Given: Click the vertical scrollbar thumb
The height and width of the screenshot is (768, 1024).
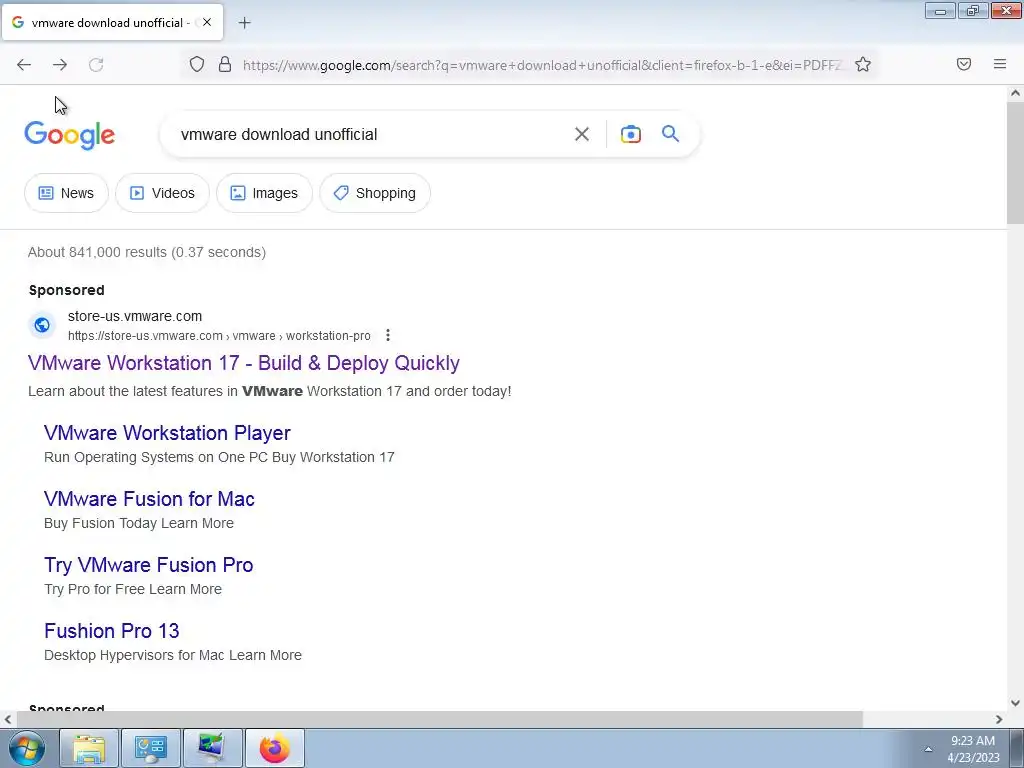Looking at the screenshot, I should coord(1015,162).
